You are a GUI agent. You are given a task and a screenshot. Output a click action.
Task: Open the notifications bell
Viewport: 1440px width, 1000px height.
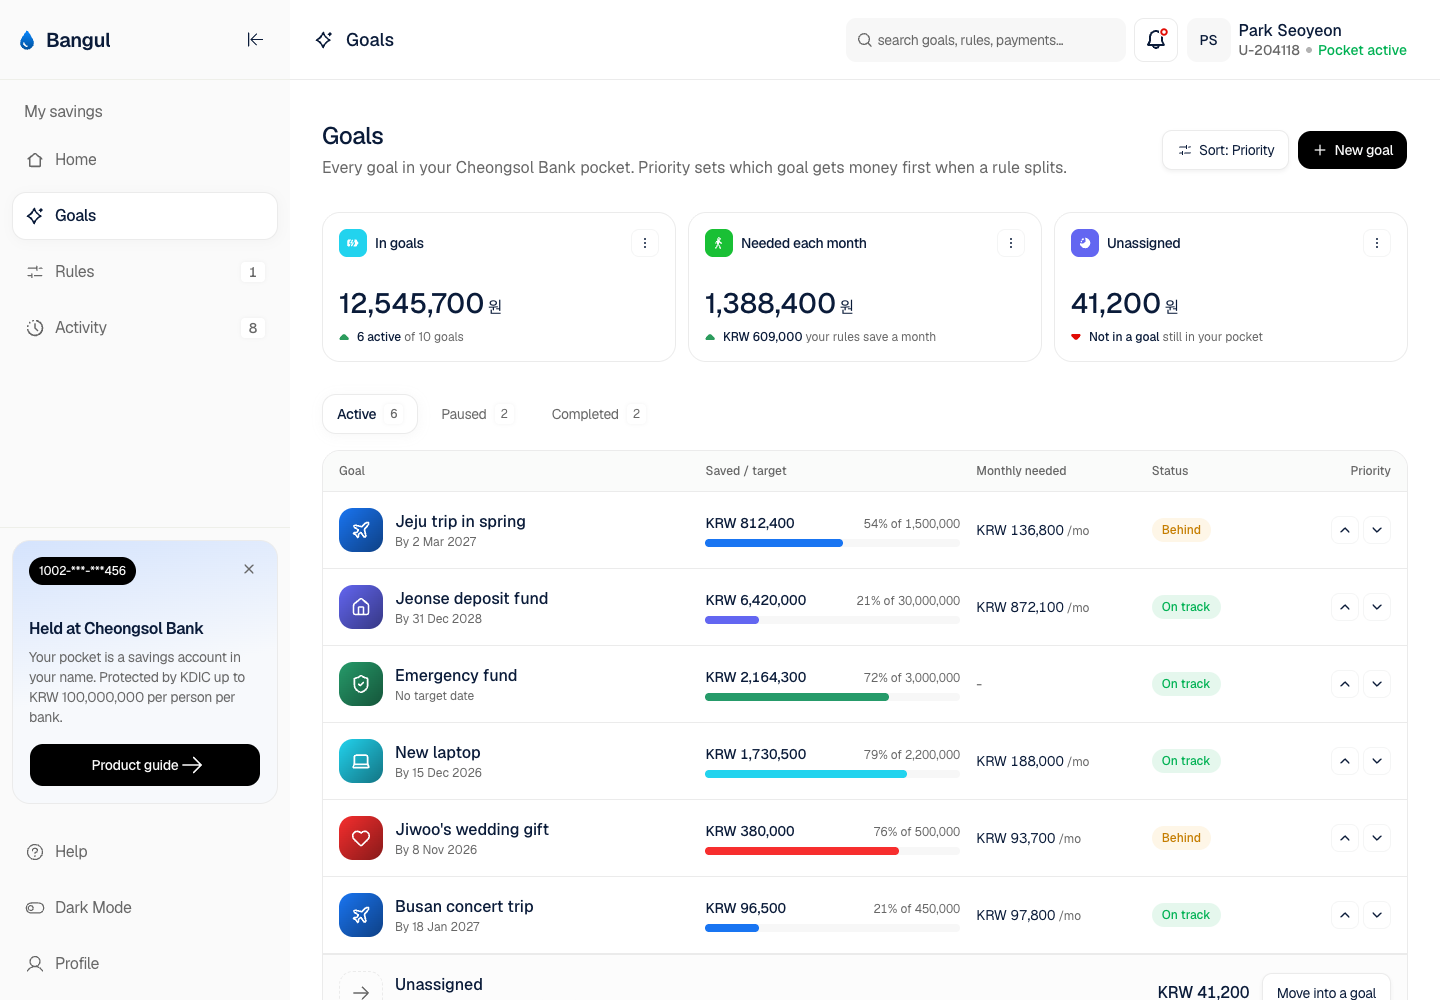click(x=1156, y=40)
